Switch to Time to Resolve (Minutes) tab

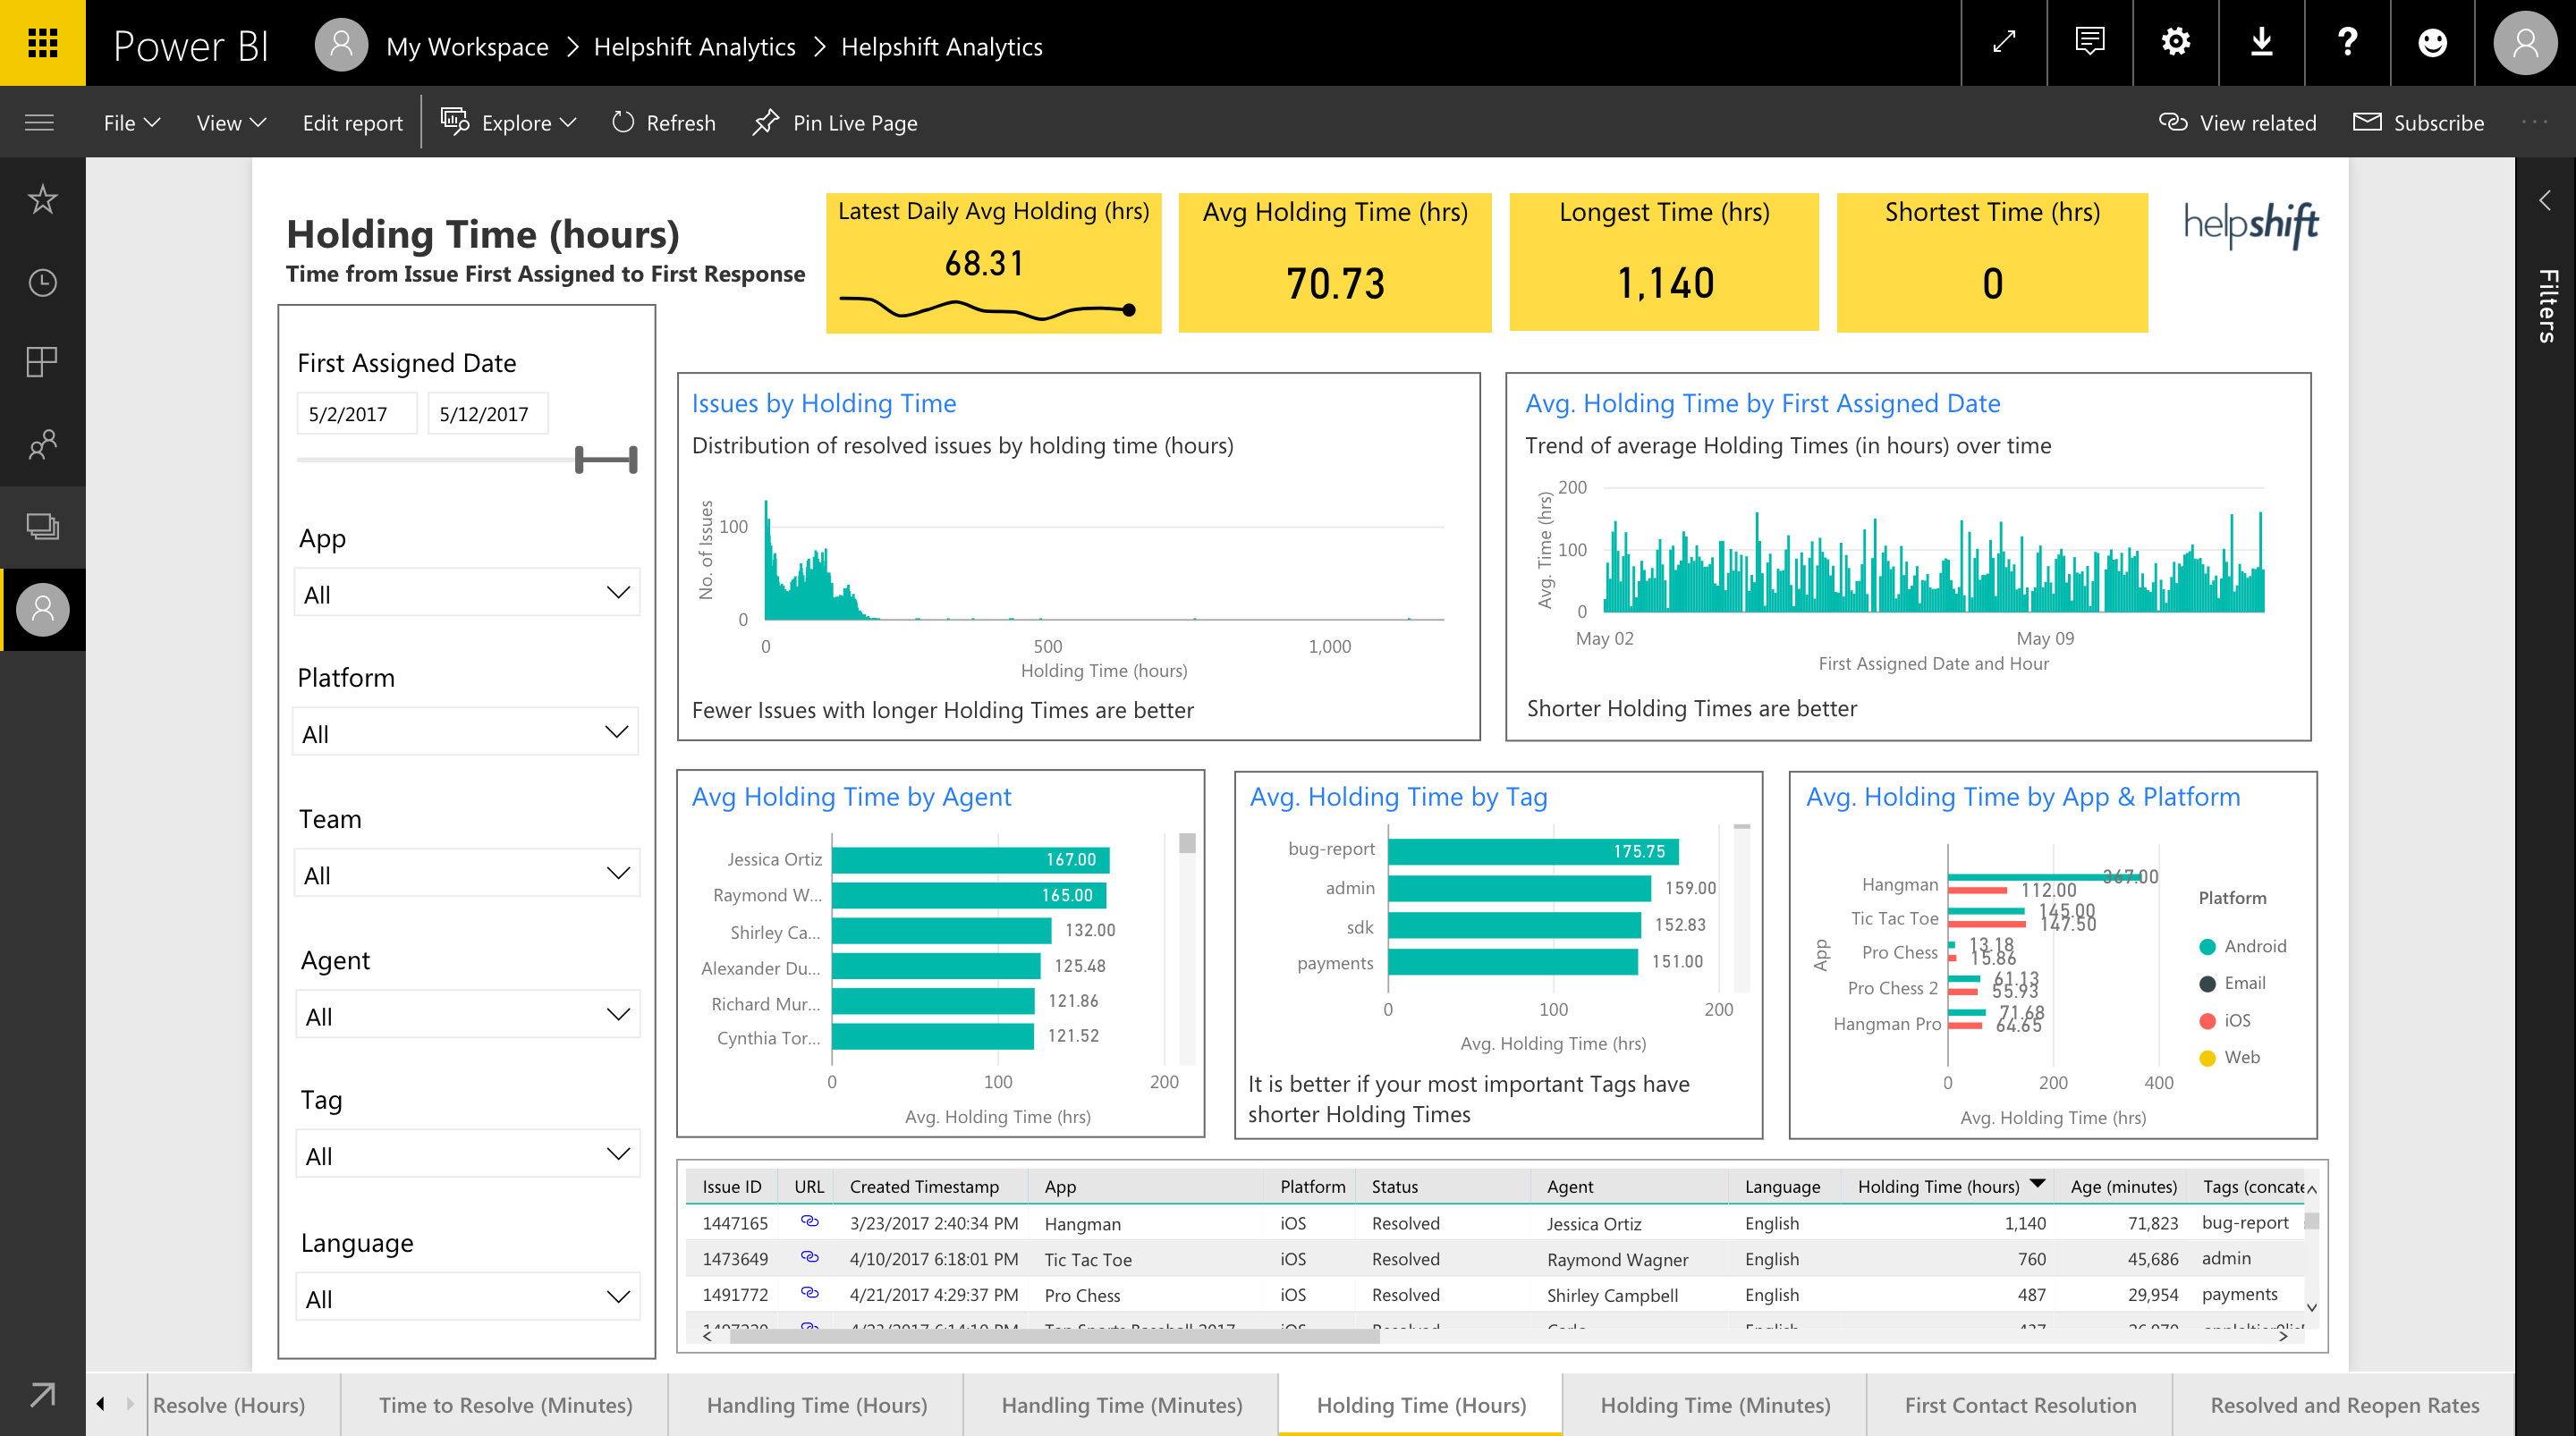(x=505, y=1404)
